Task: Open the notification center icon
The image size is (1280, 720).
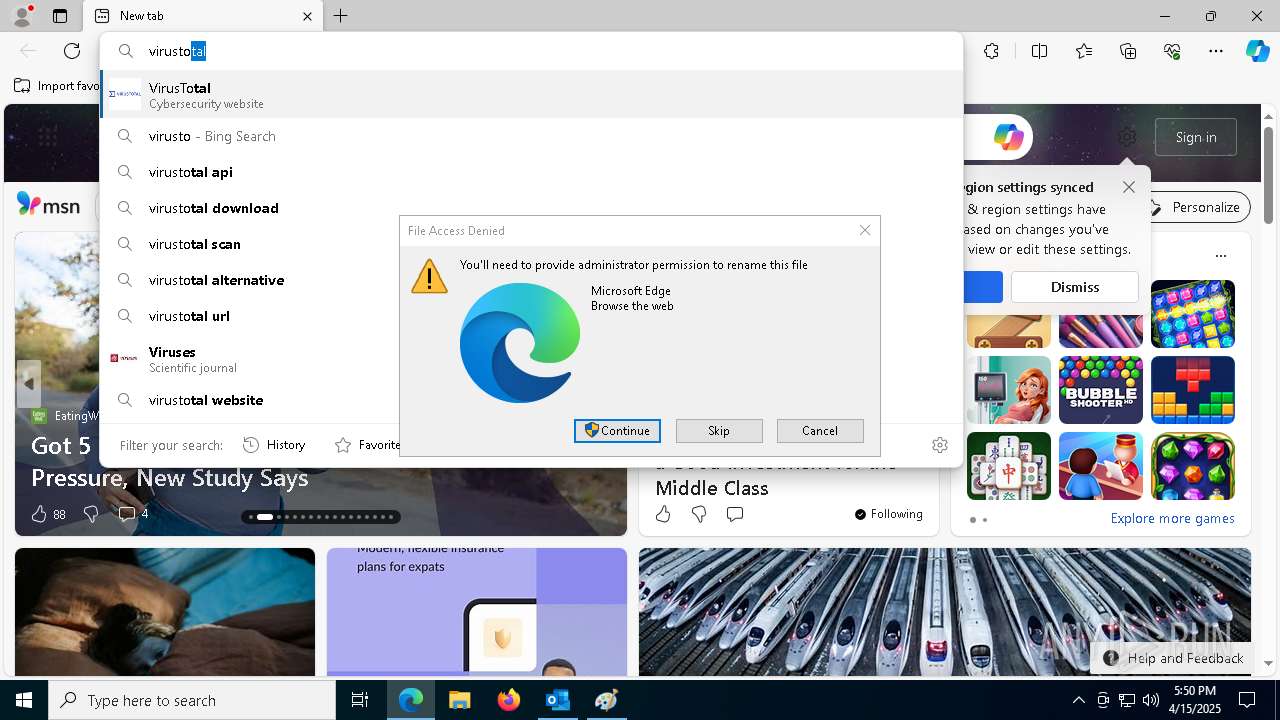Action: coord(1247,701)
